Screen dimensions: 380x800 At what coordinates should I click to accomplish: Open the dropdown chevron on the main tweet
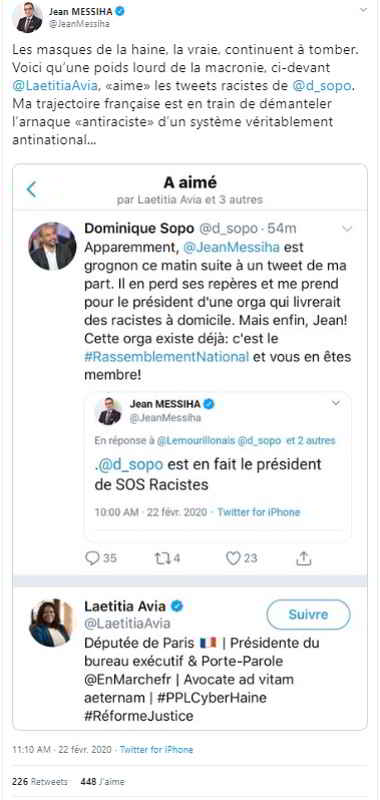(363, 10)
